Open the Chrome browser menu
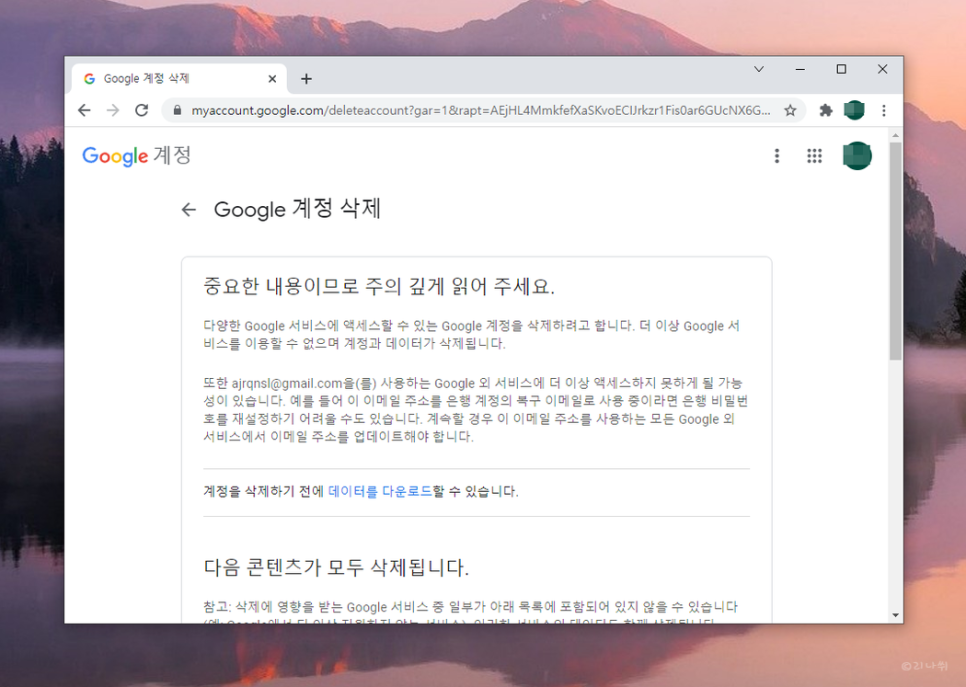 [x=884, y=111]
